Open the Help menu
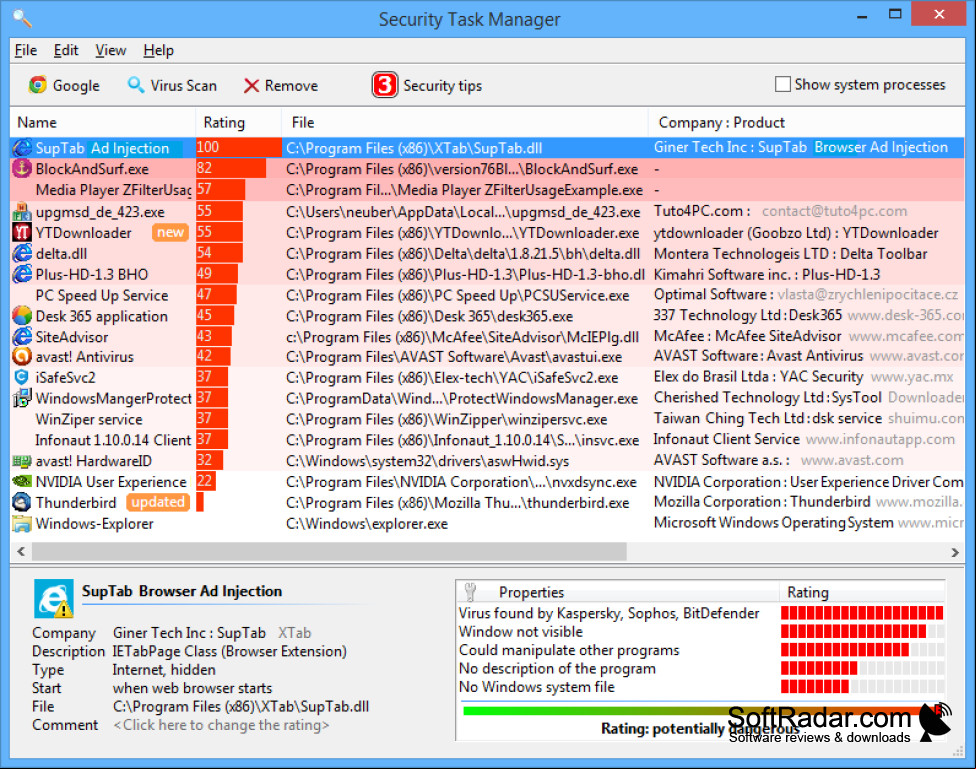The image size is (976, 769). click(x=158, y=50)
